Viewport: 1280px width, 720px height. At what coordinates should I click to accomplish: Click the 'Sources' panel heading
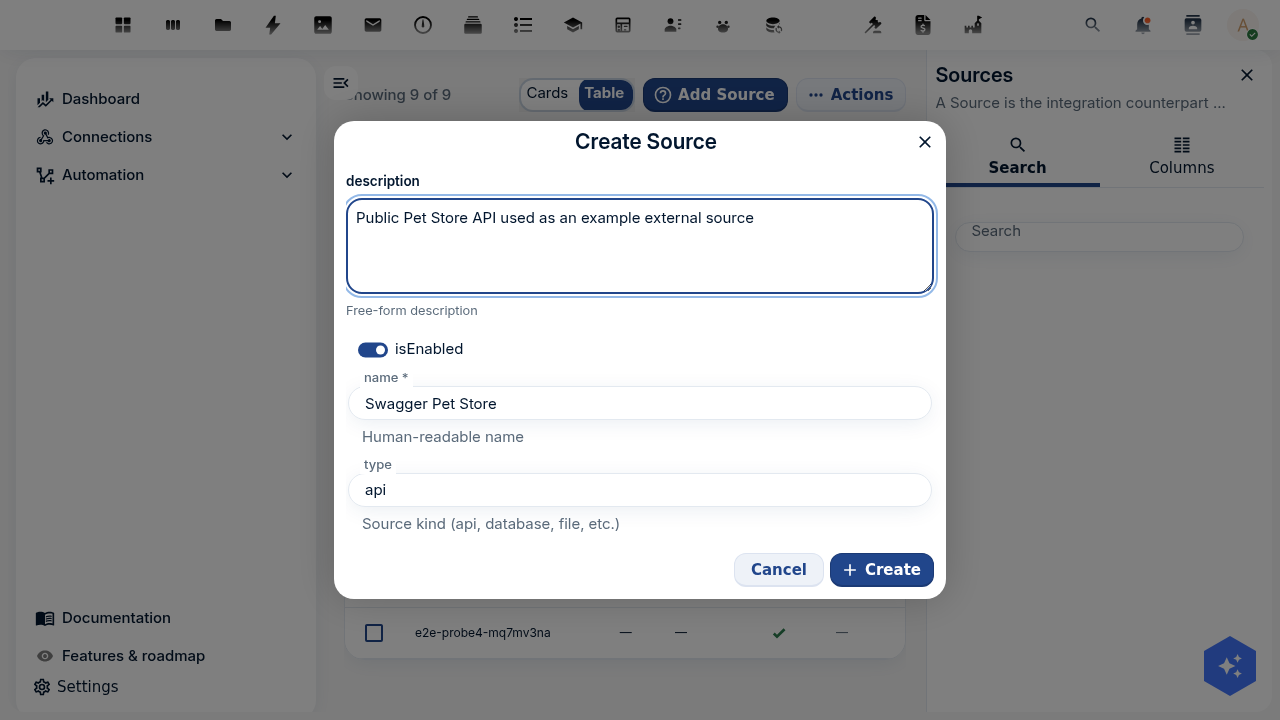click(x=974, y=75)
